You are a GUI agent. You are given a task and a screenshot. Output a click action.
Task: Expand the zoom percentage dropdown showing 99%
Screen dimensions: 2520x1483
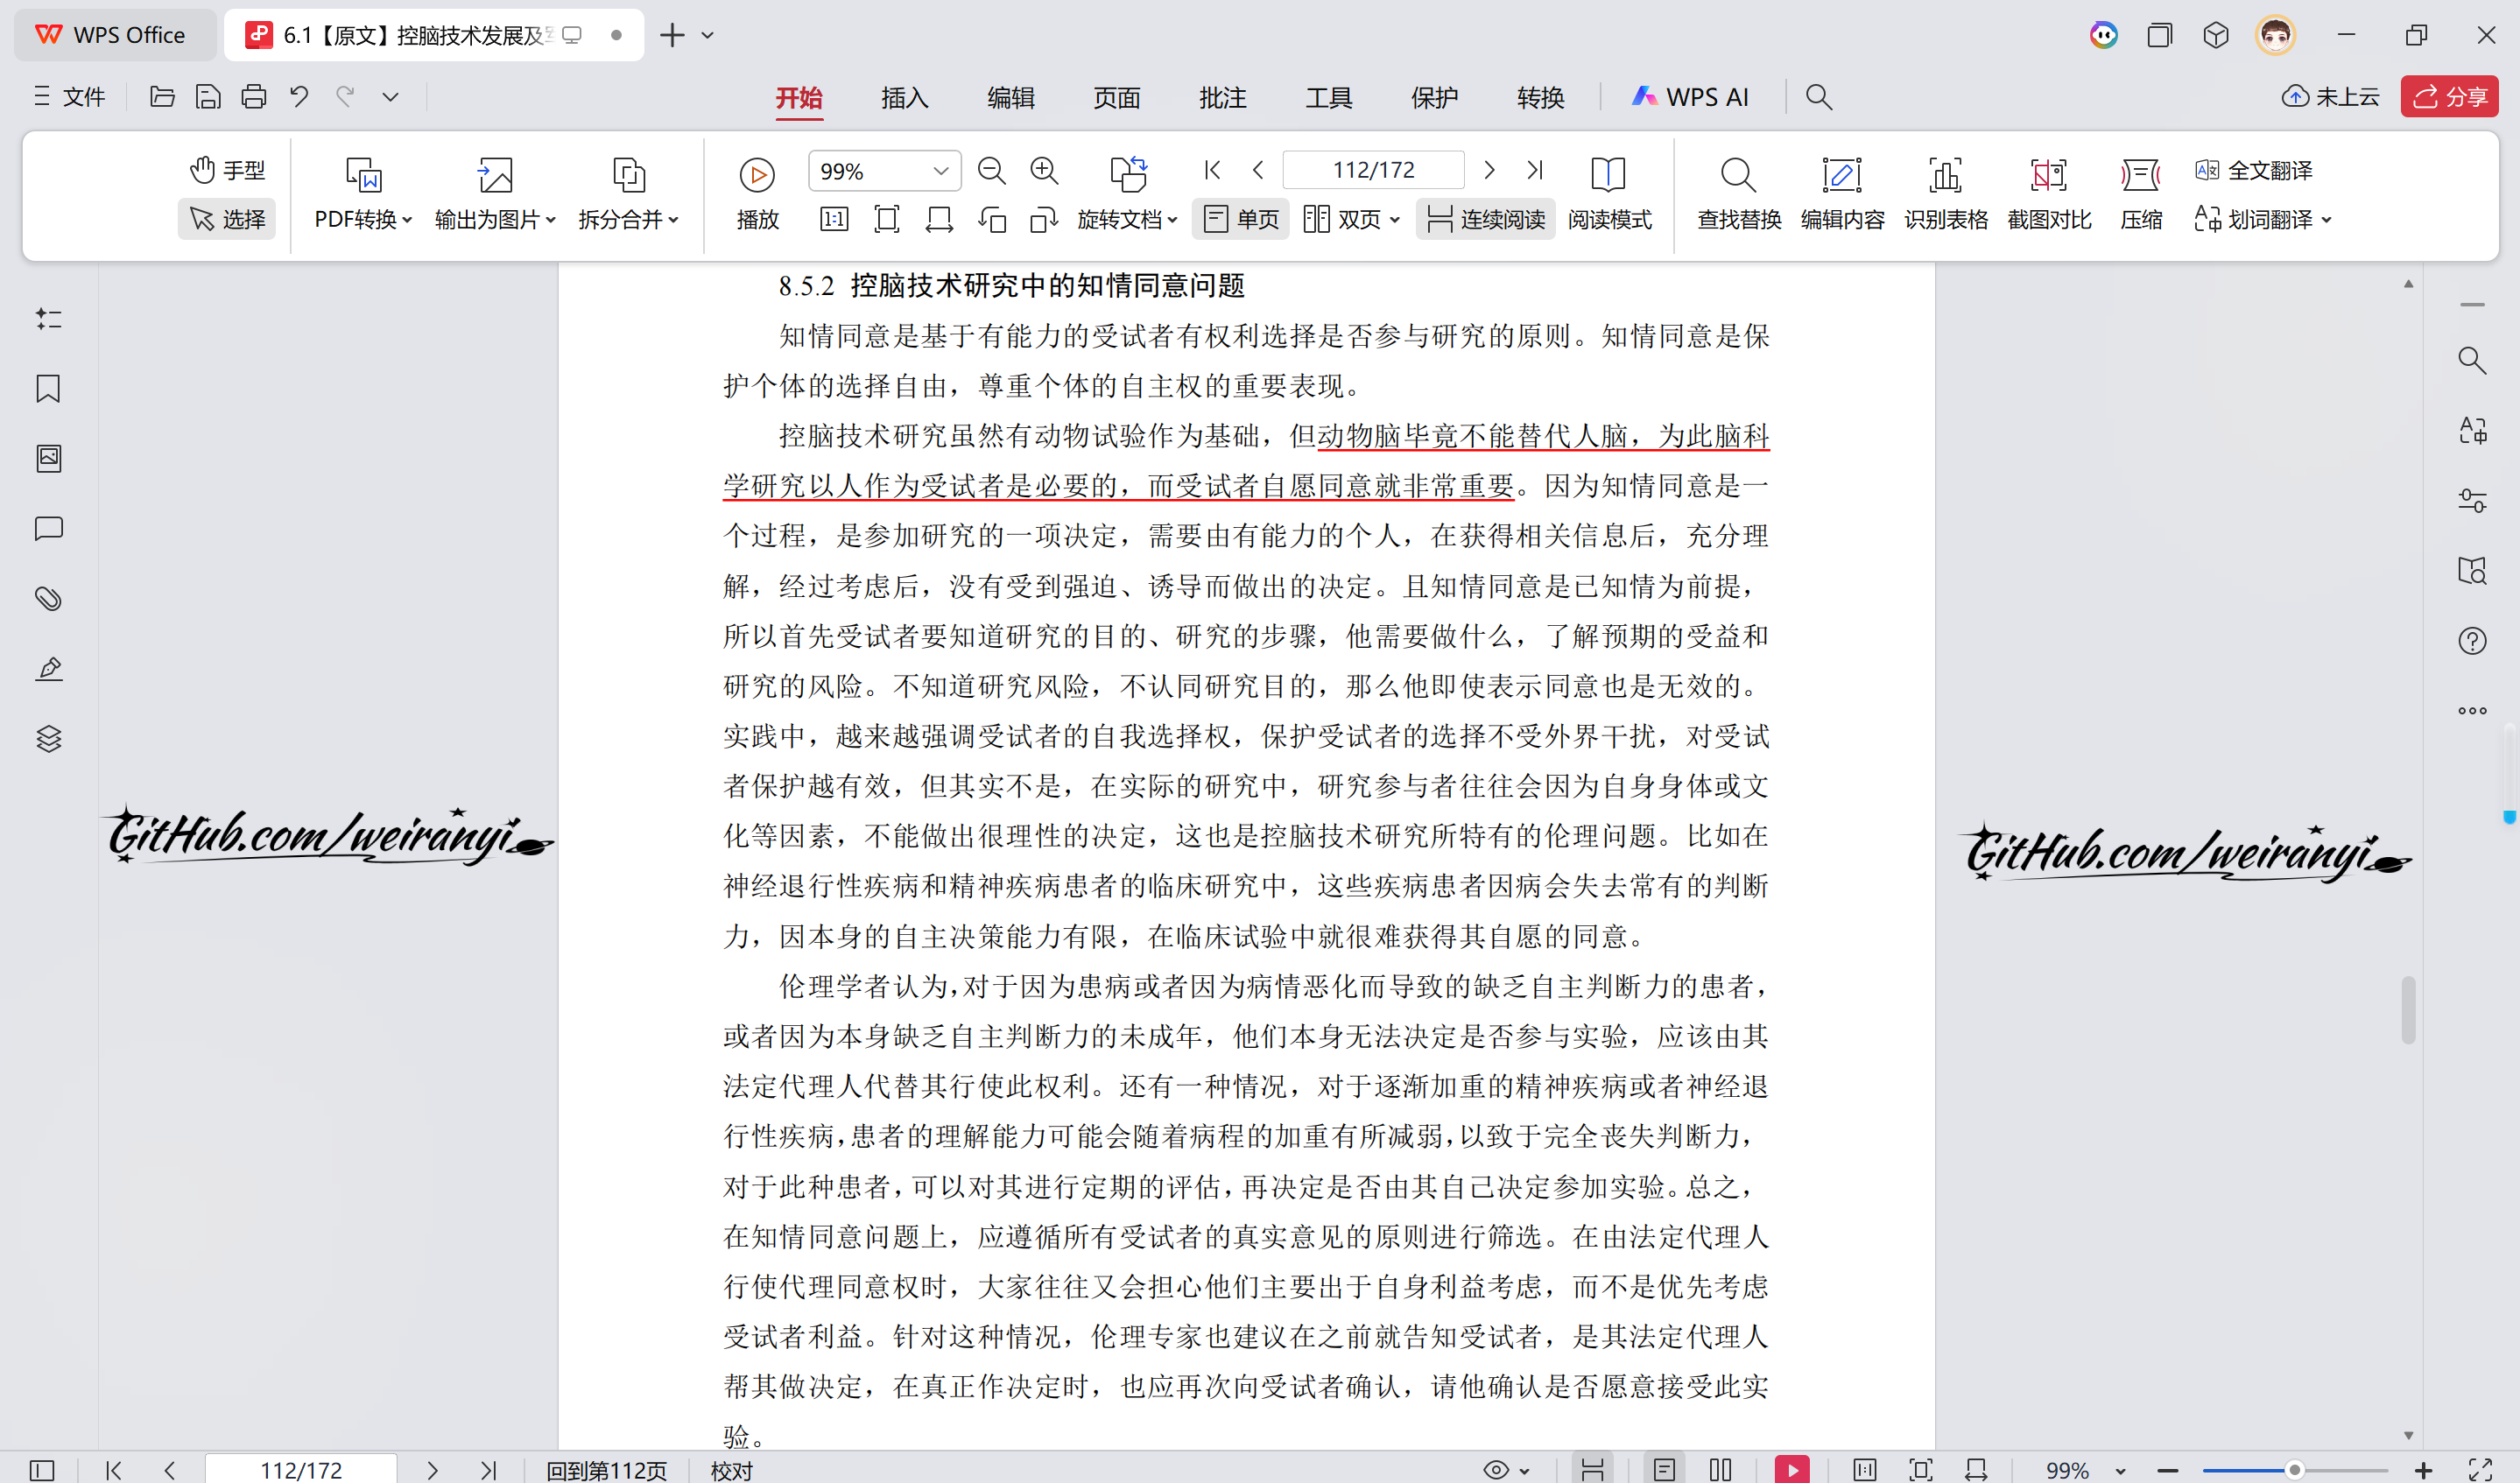point(938,170)
